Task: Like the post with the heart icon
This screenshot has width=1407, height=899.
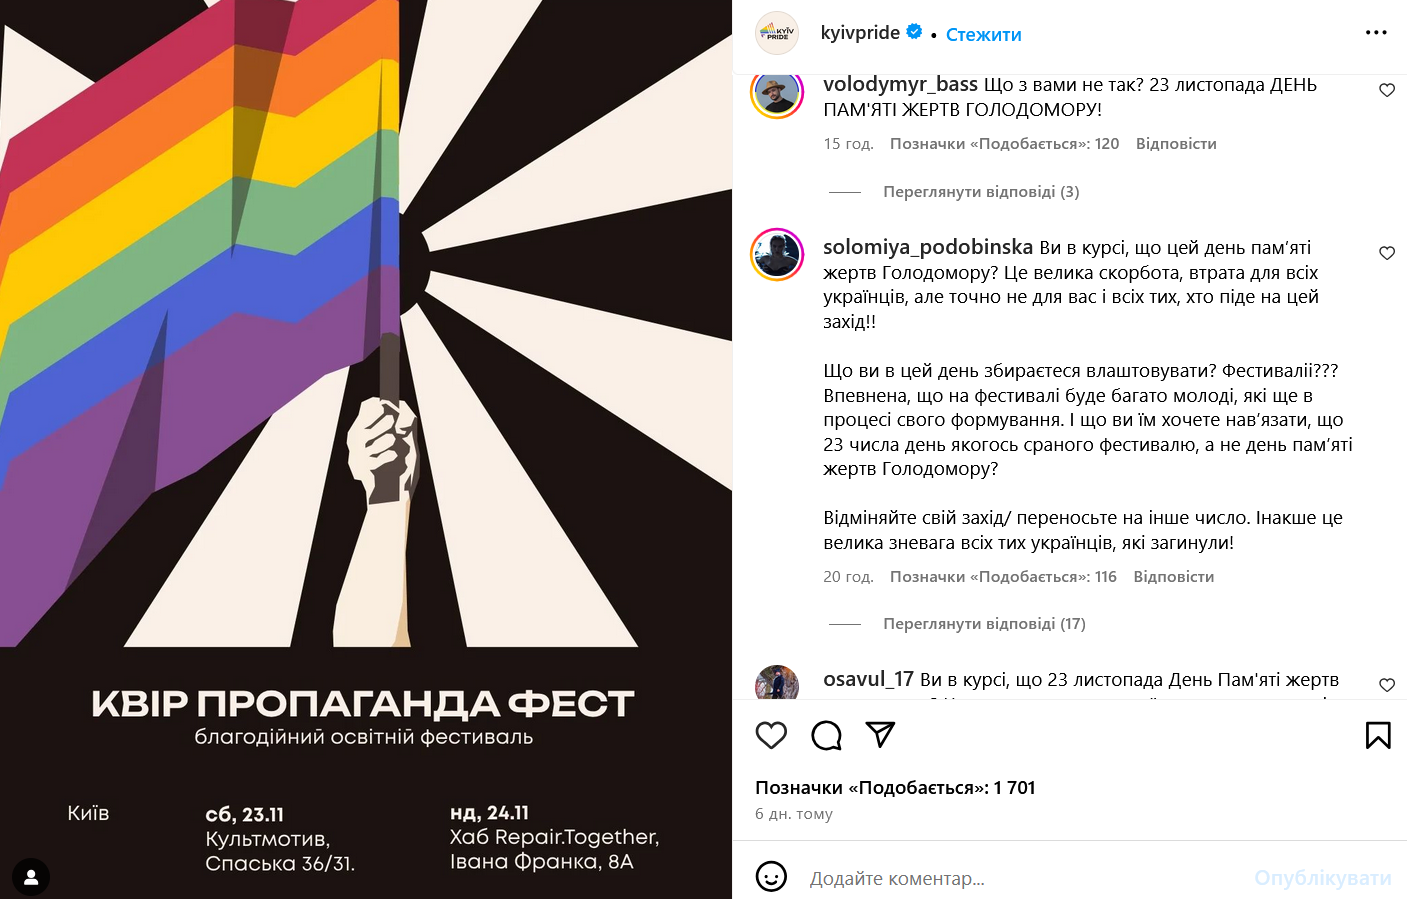Action: [771, 736]
